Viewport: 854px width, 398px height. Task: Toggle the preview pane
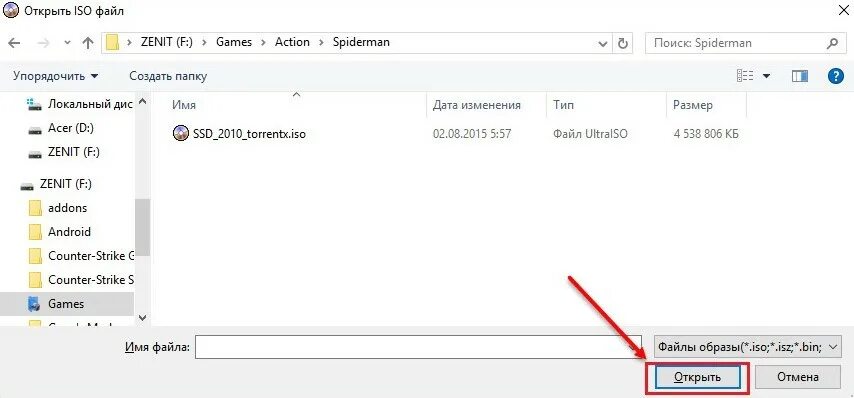(x=800, y=76)
